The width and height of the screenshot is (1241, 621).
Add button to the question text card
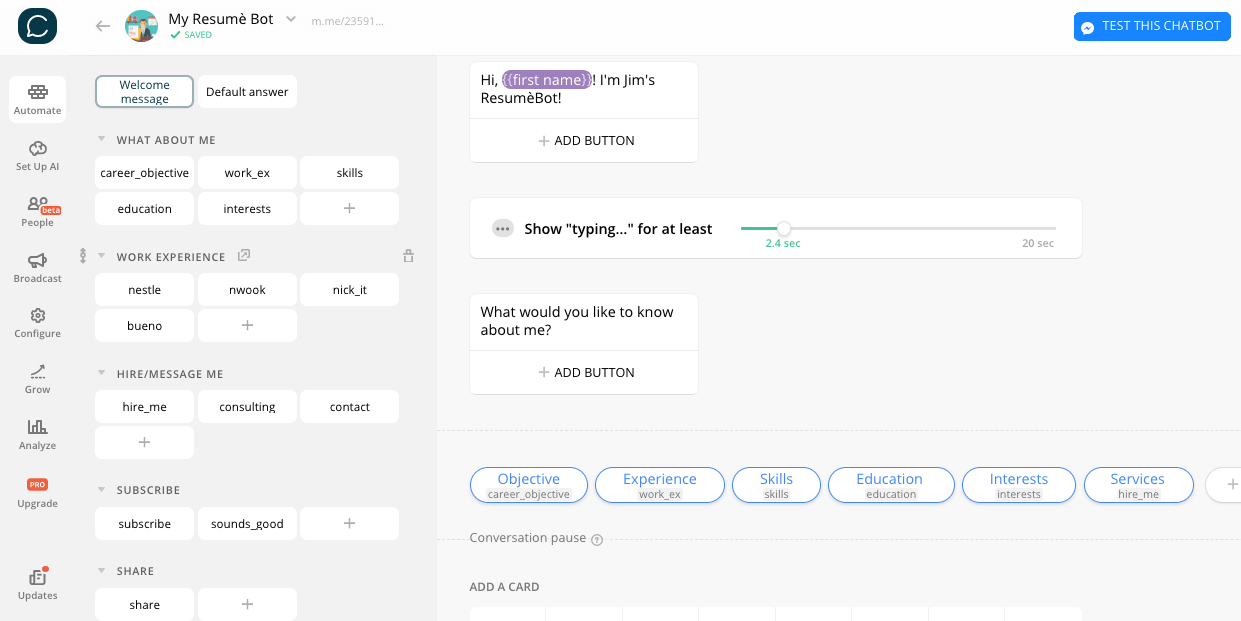[584, 372]
